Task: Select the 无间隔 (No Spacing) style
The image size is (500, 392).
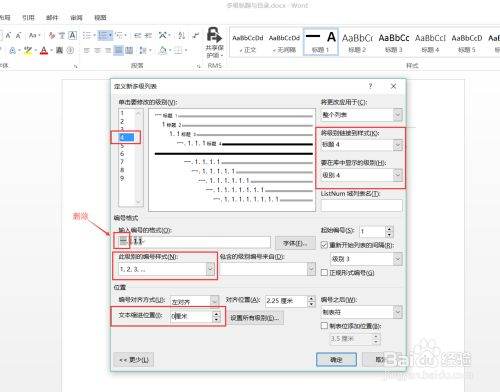Action: pos(284,42)
